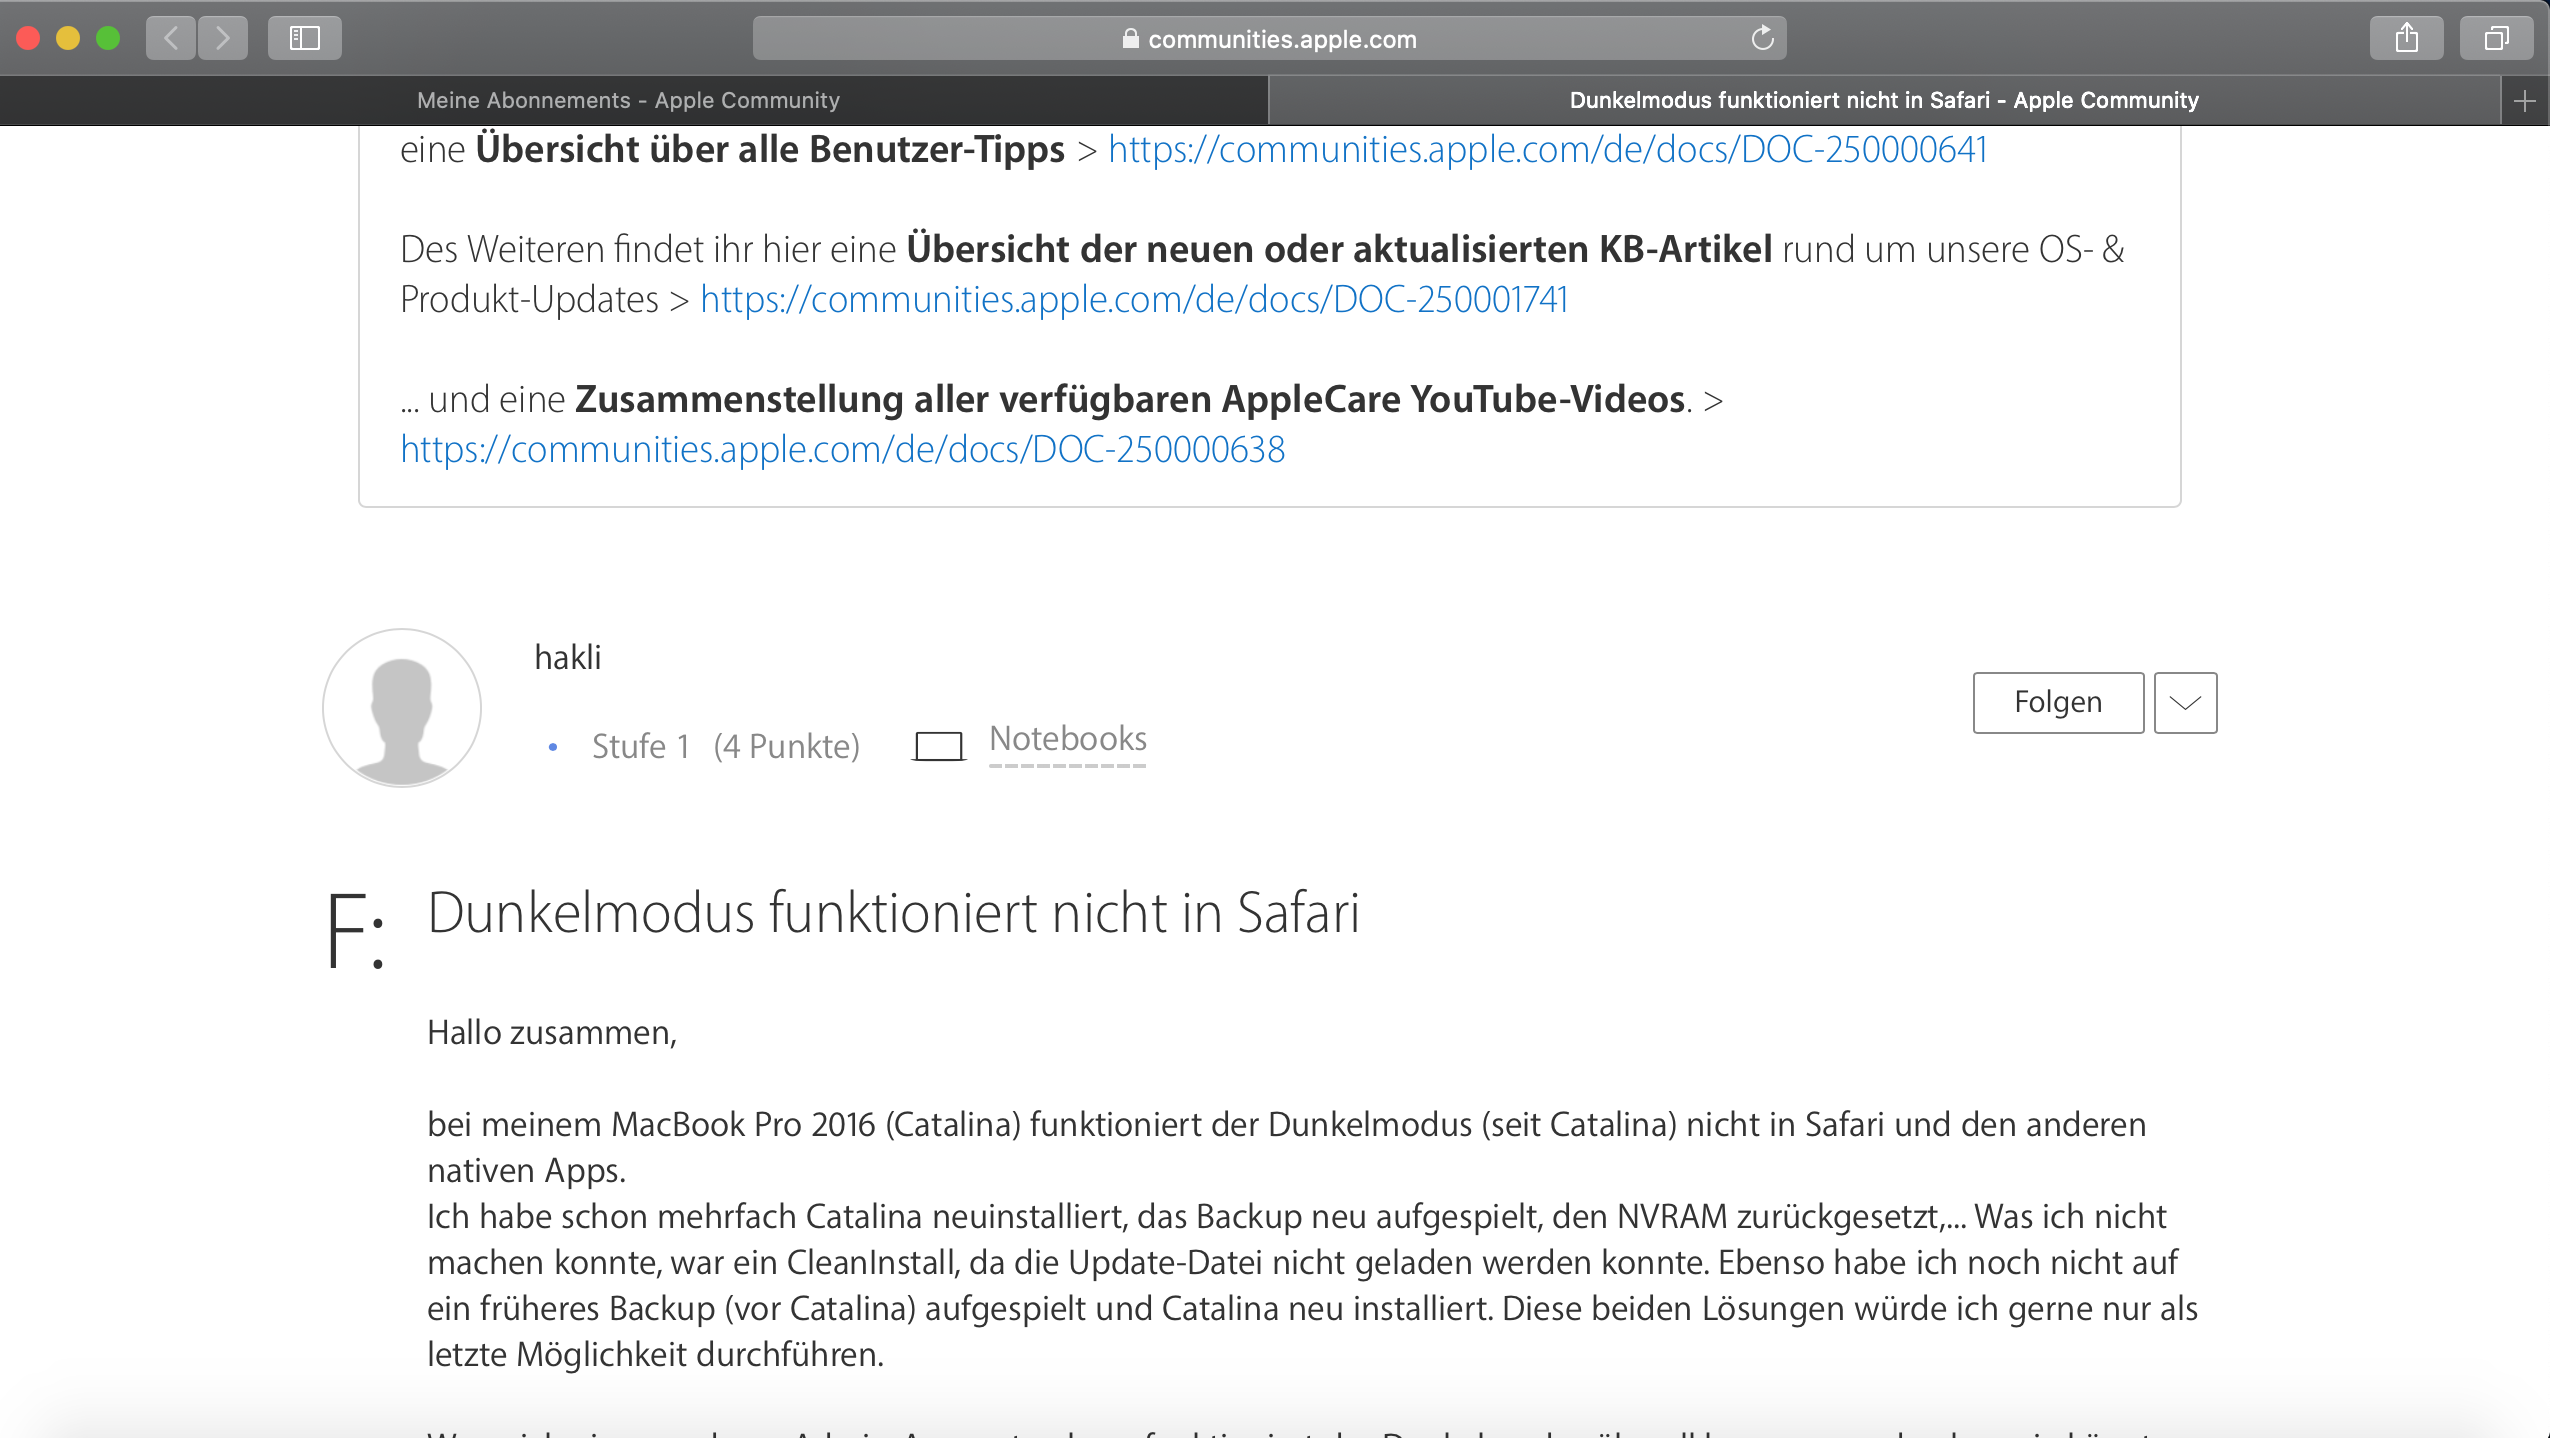
Task: Click hakli's profile avatar image
Action: [401, 707]
